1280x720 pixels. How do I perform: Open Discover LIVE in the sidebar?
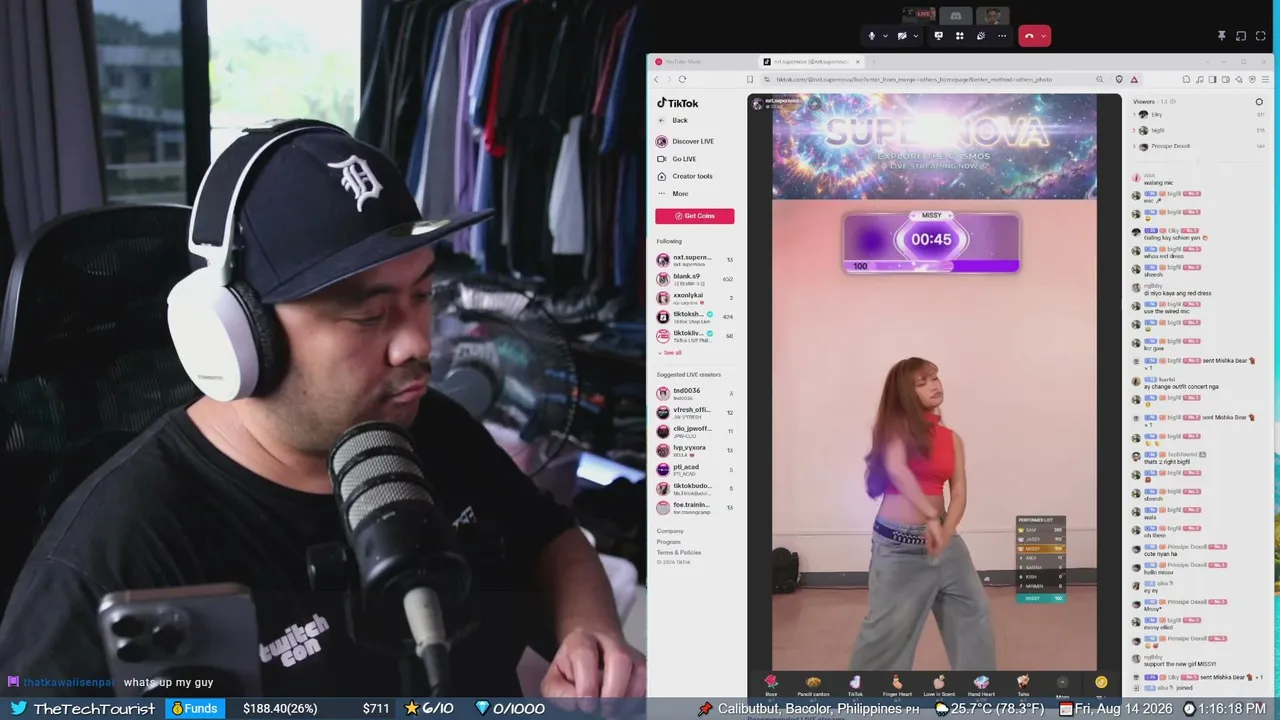coord(685,141)
